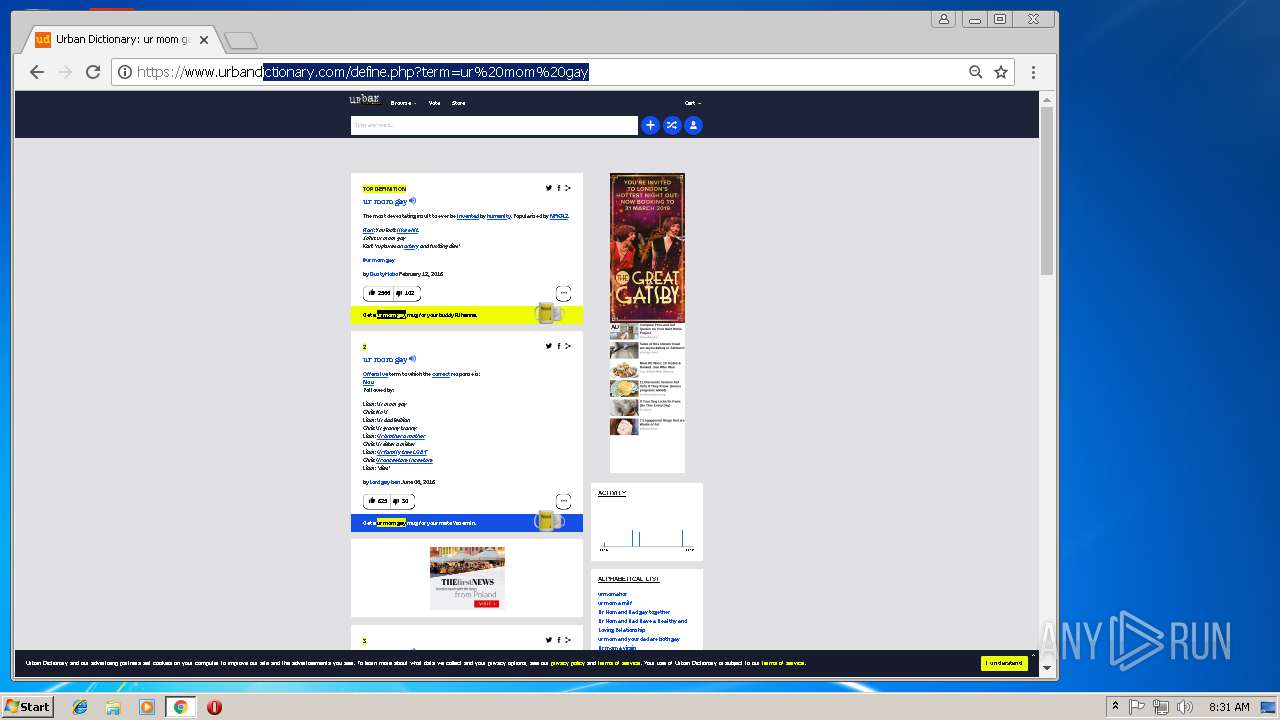Click The First News advertisement

coord(467,578)
